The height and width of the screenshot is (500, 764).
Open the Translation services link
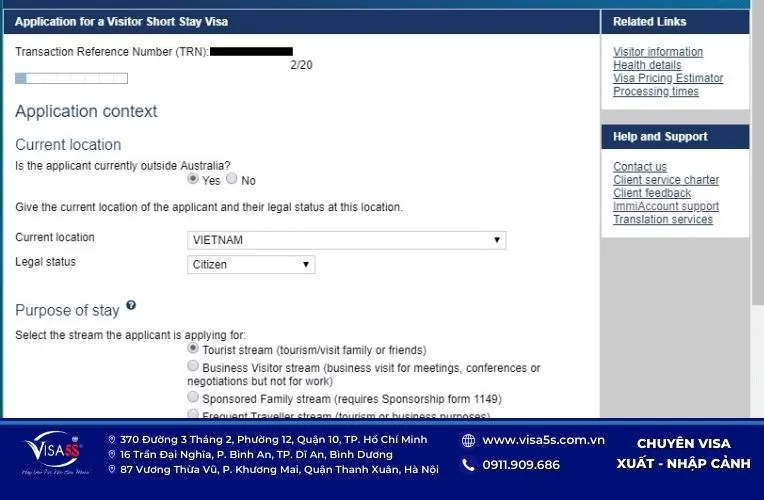(x=663, y=219)
